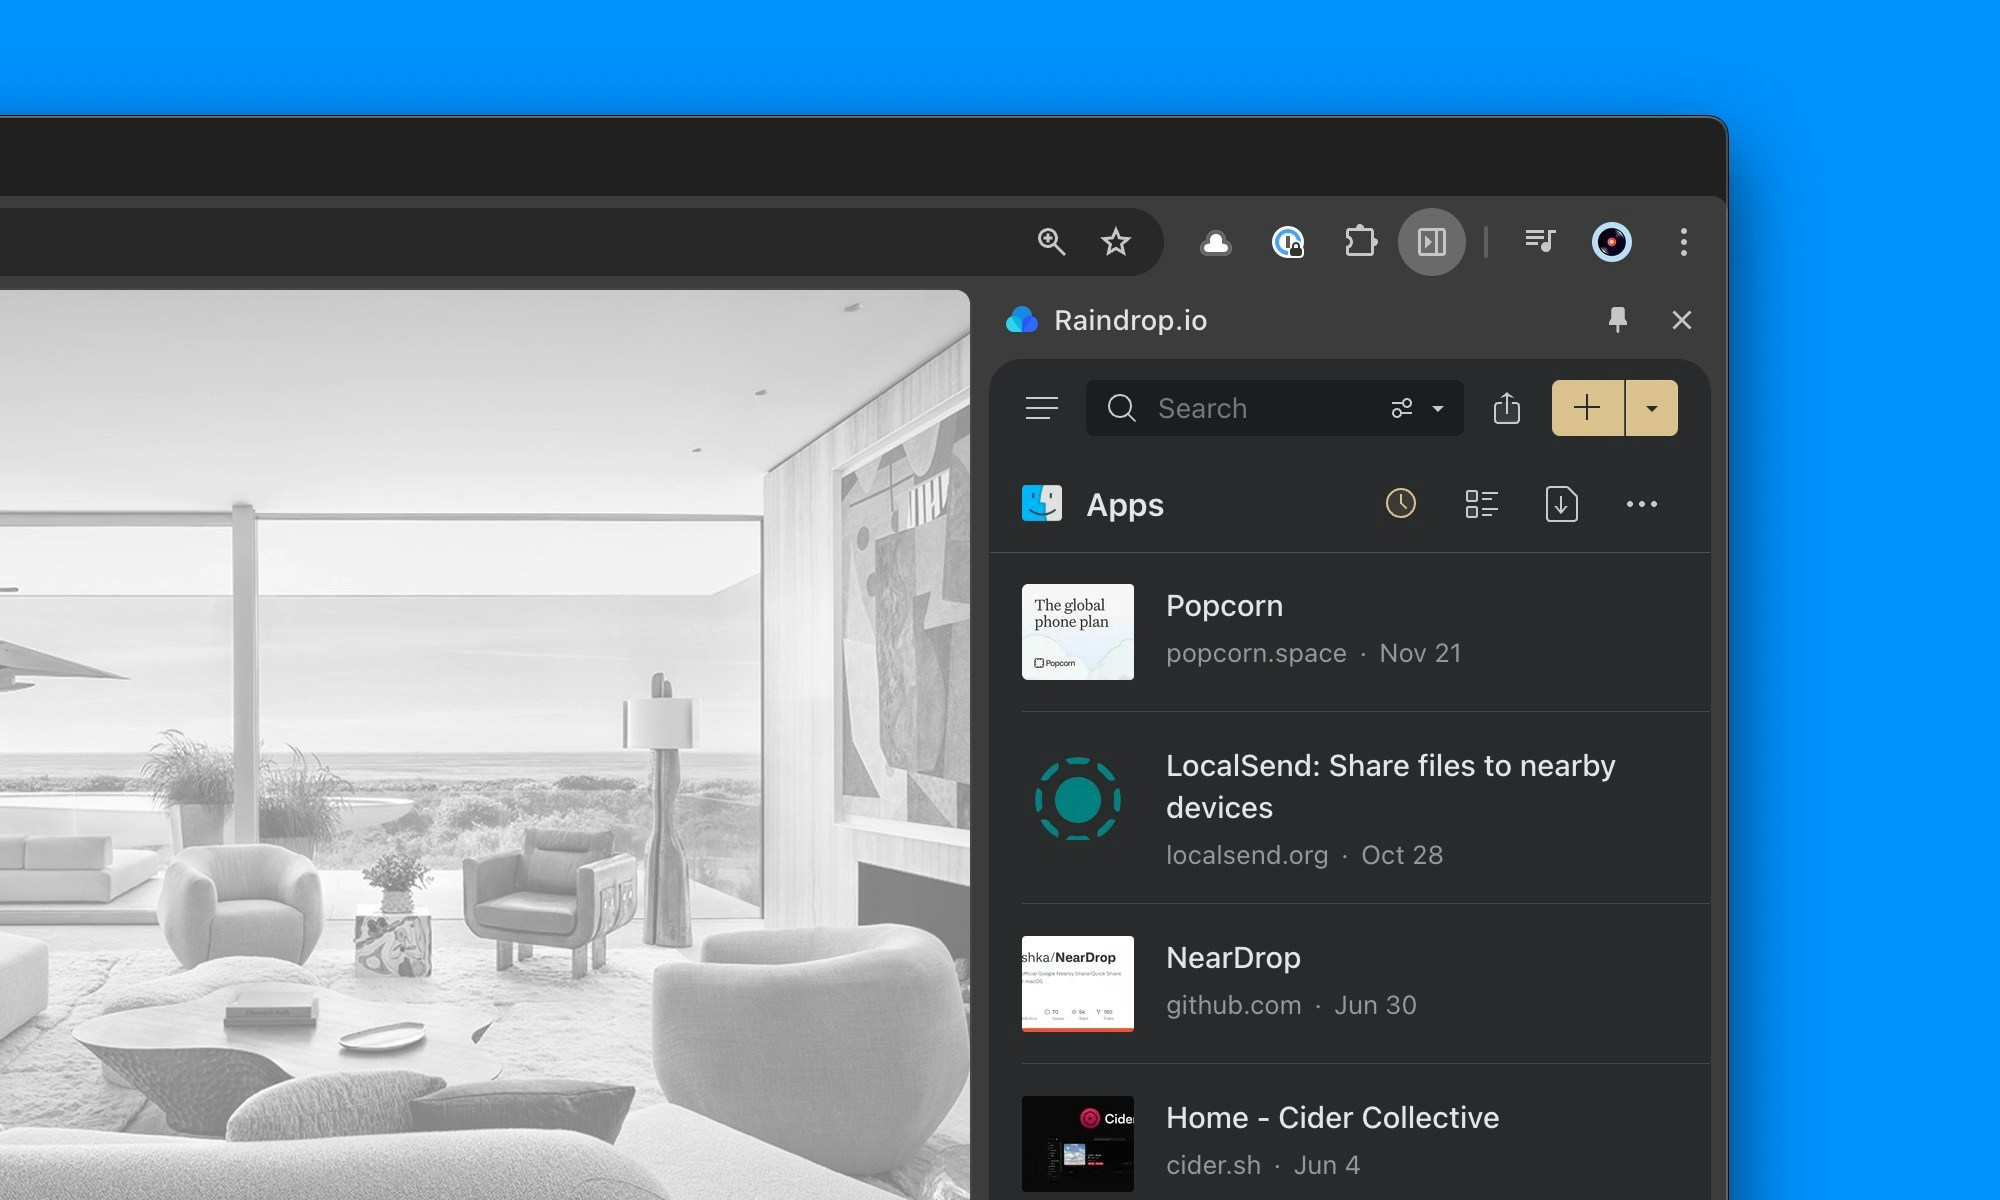The width and height of the screenshot is (2000, 1200).
Task: Click the Raindrop.io cloud extension icon
Action: [1215, 242]
